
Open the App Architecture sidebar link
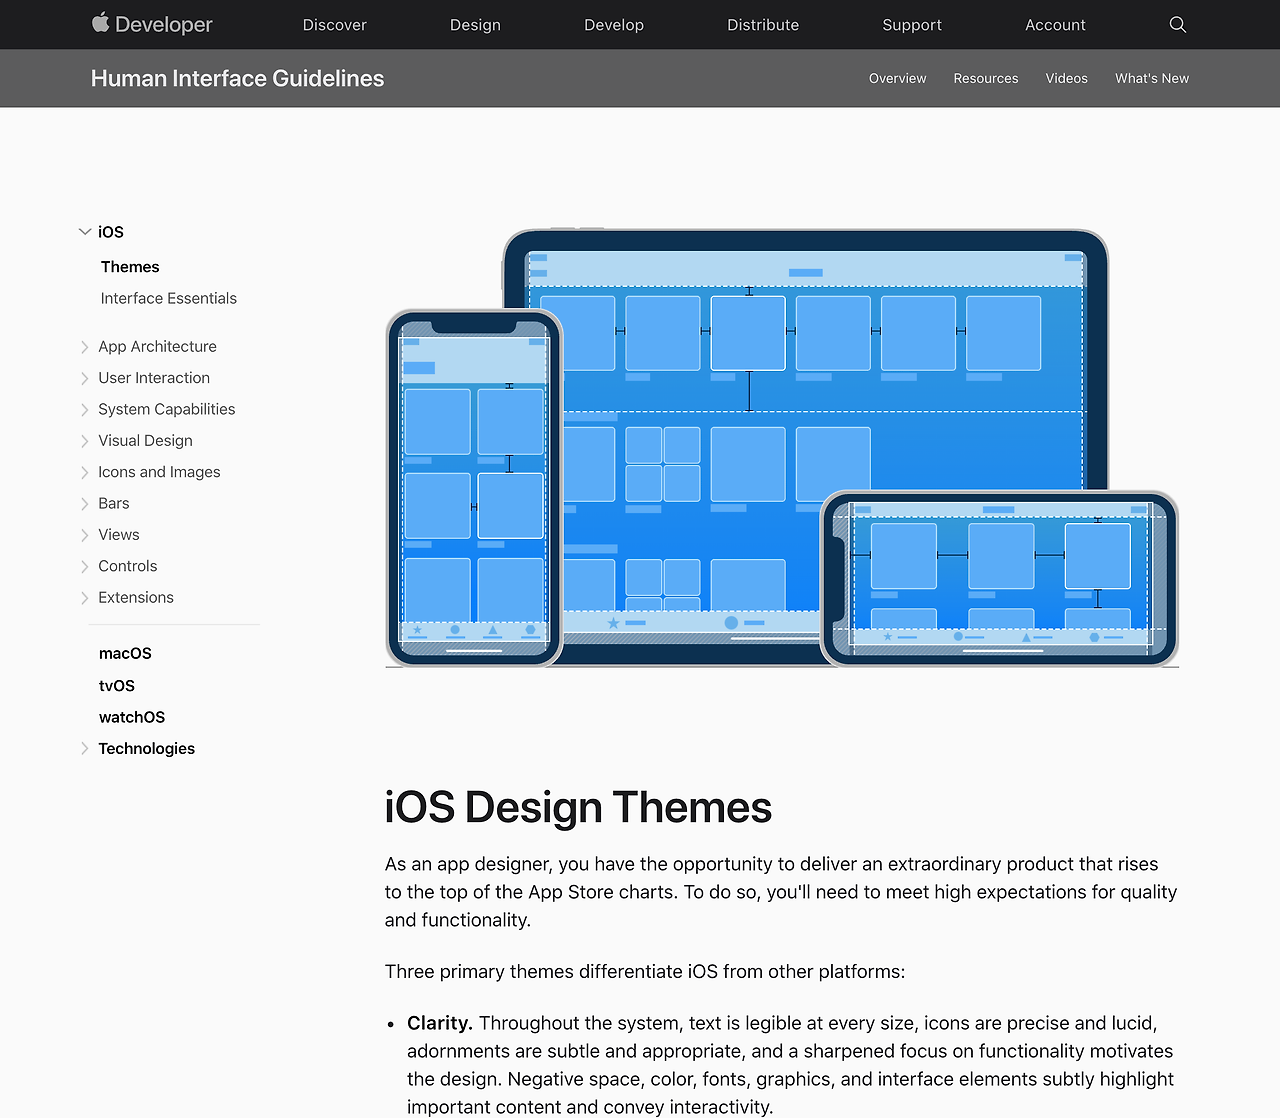point(157,347)
